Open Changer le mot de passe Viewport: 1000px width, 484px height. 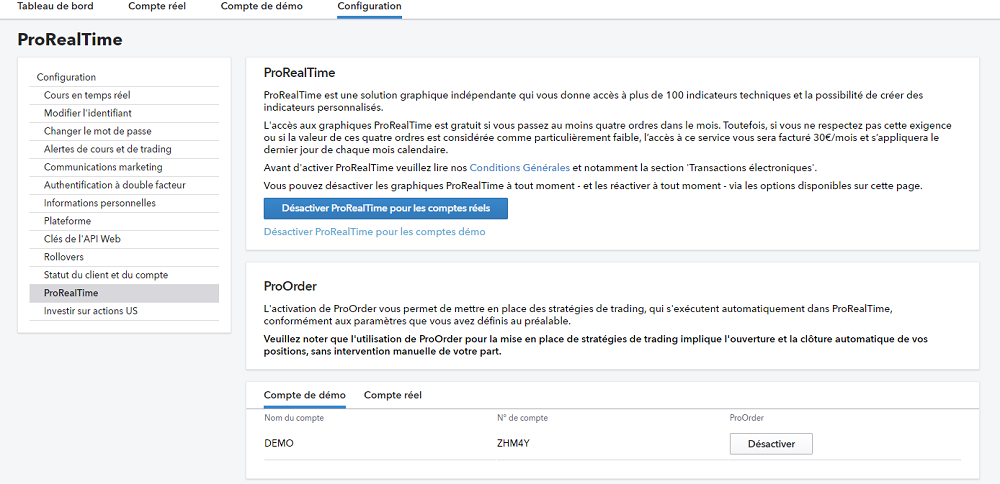pos(98,131)
